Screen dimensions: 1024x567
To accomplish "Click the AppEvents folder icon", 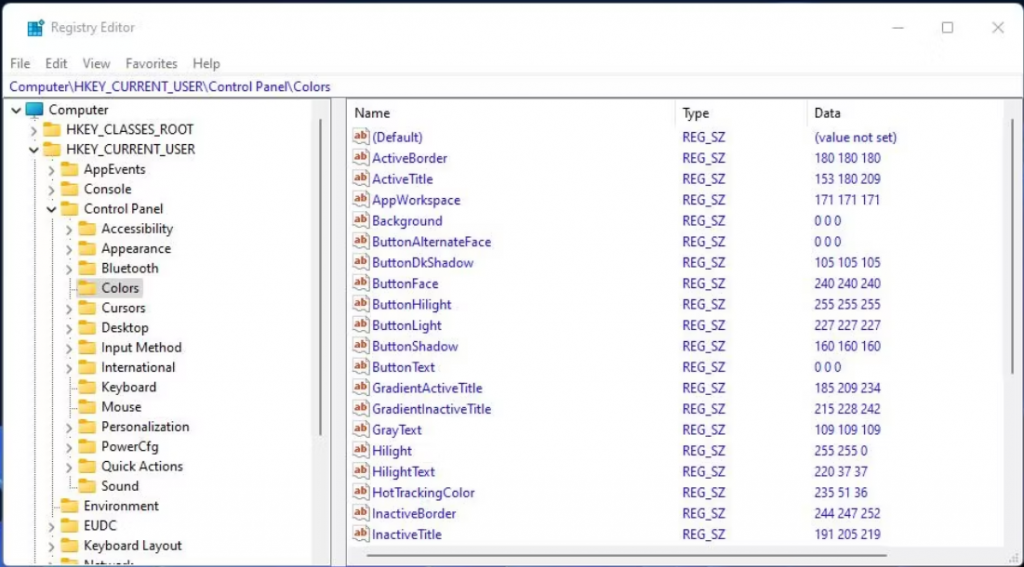I will tap(69, 169).
